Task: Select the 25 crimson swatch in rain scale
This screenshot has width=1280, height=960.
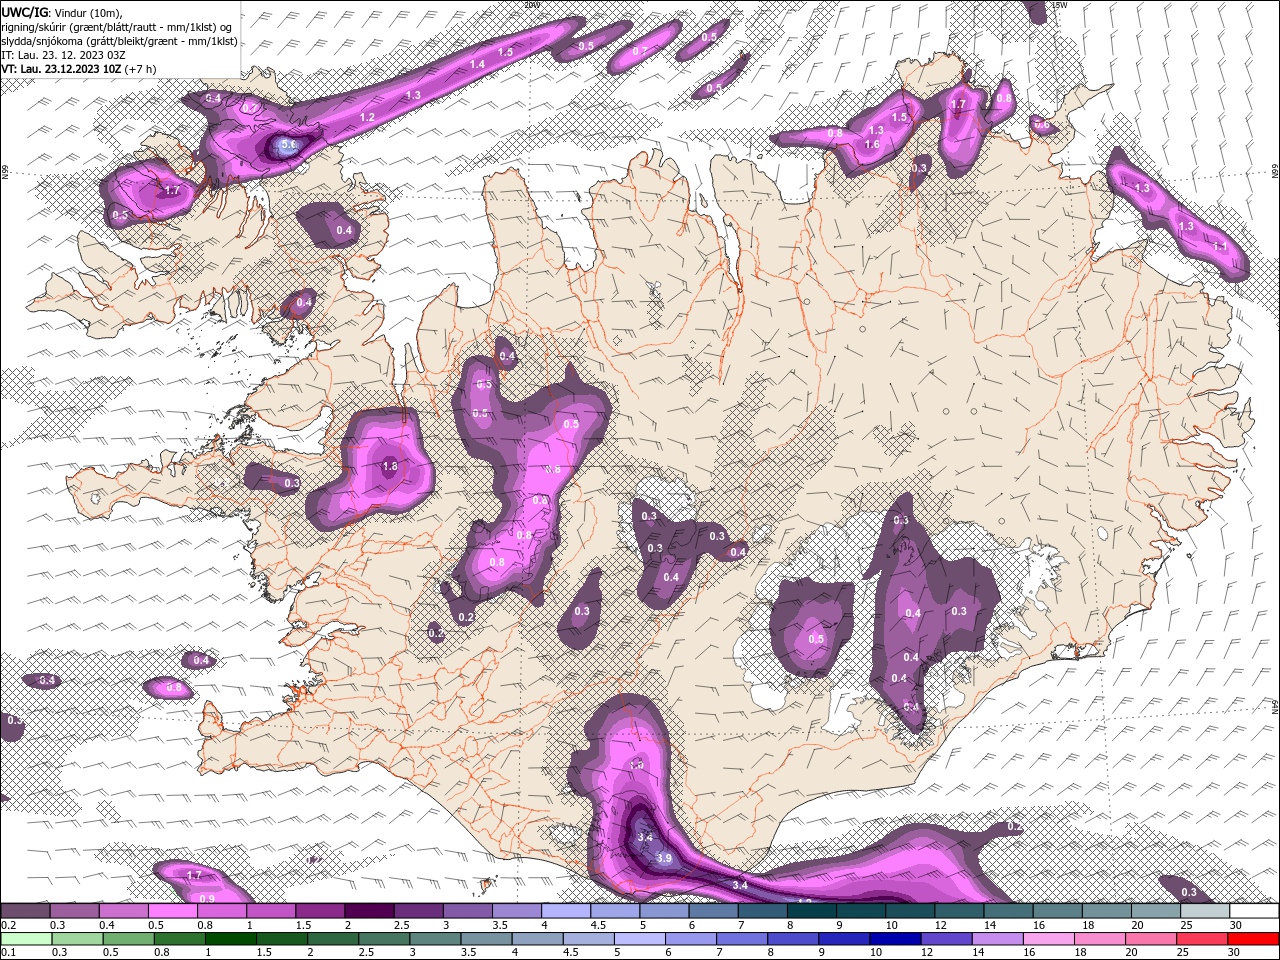Action: coord(1201,939)
